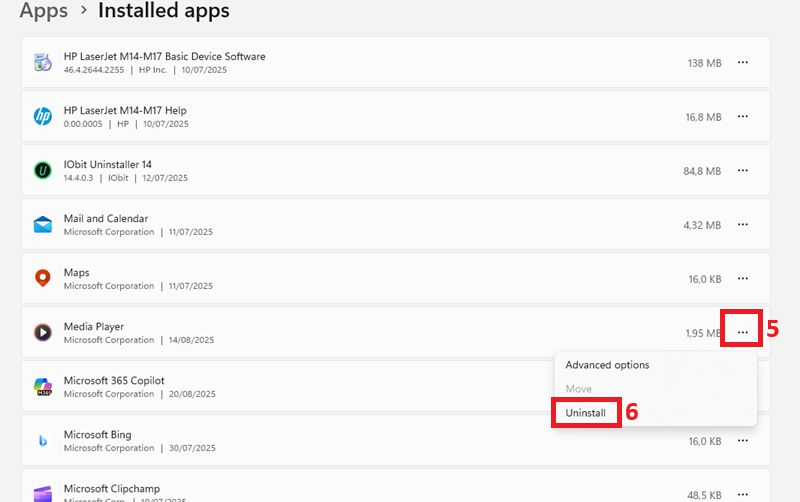Viewport: 800px width, 502px height.
Task: Click the Microsoft 365 Copilot icon
Action: (x=43, y=386)
